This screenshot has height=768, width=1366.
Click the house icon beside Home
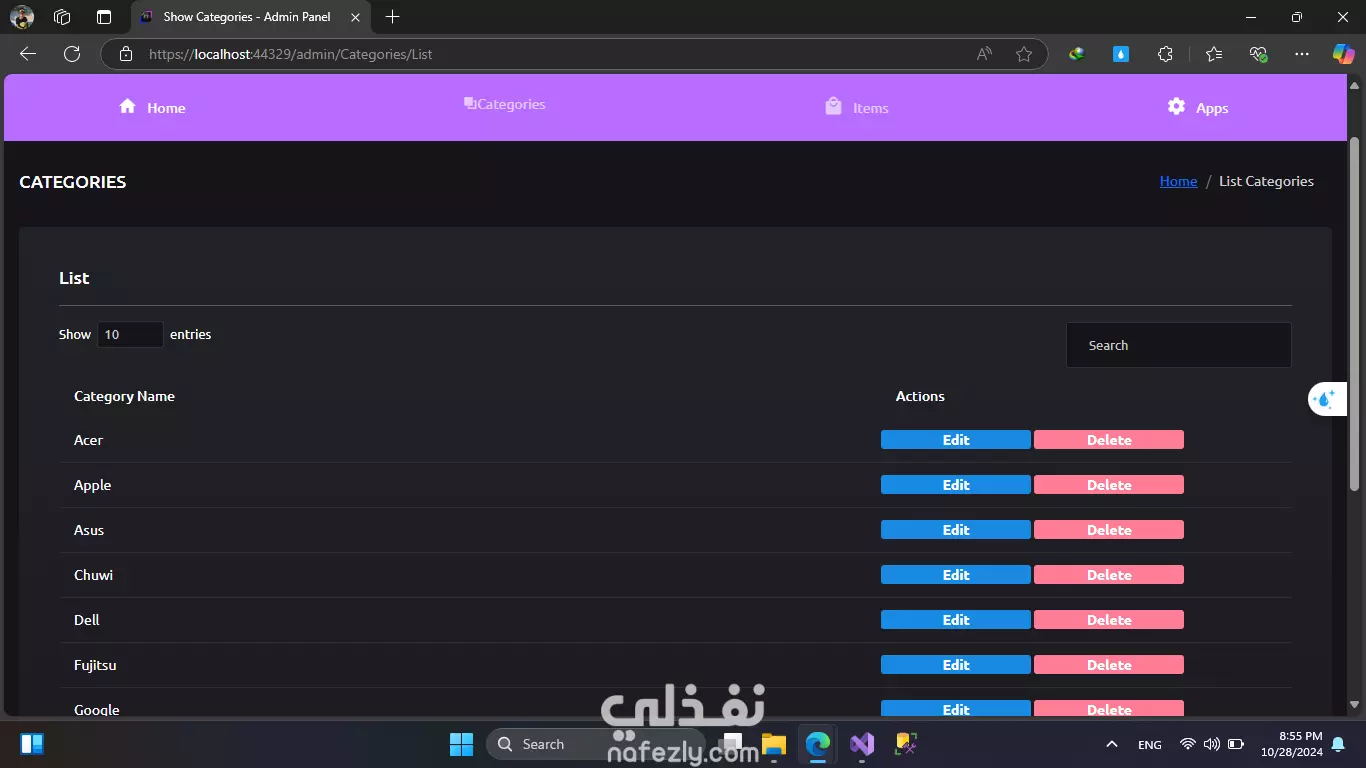pyautogui.click(x=127, y=106)
